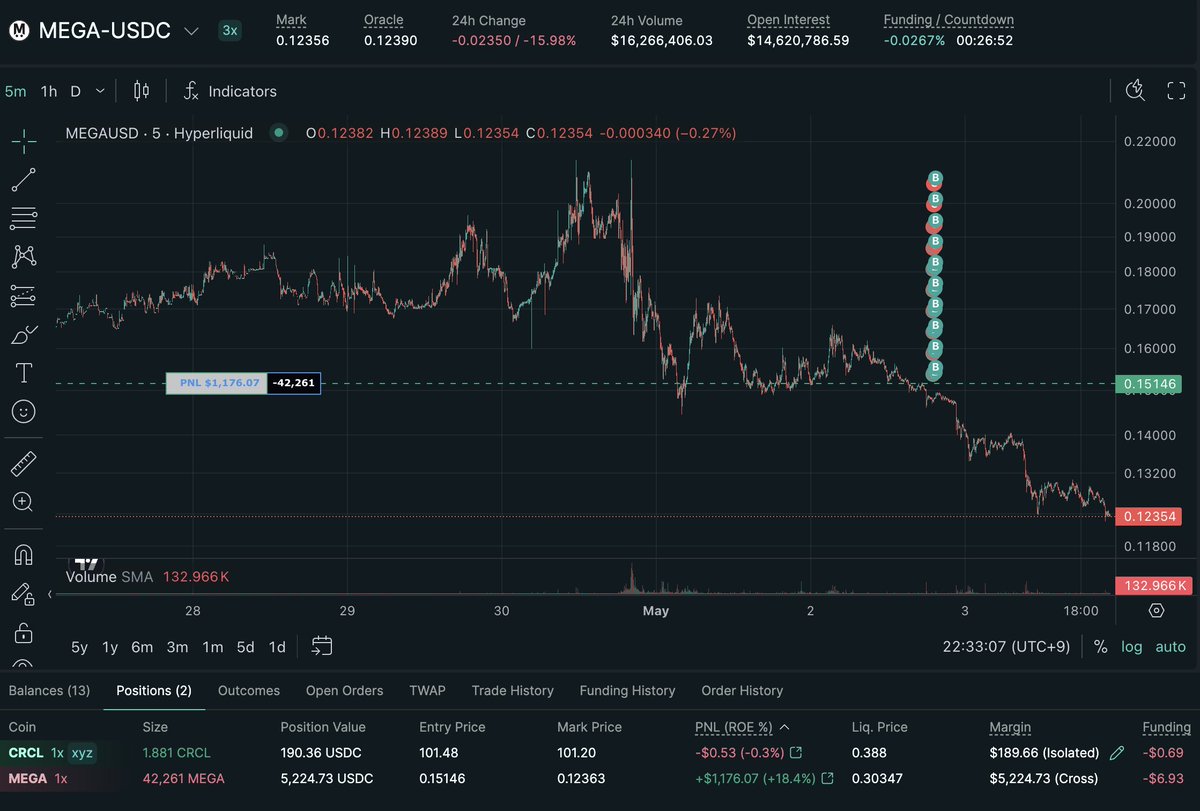Open the Funding History tab

(628, 690)
